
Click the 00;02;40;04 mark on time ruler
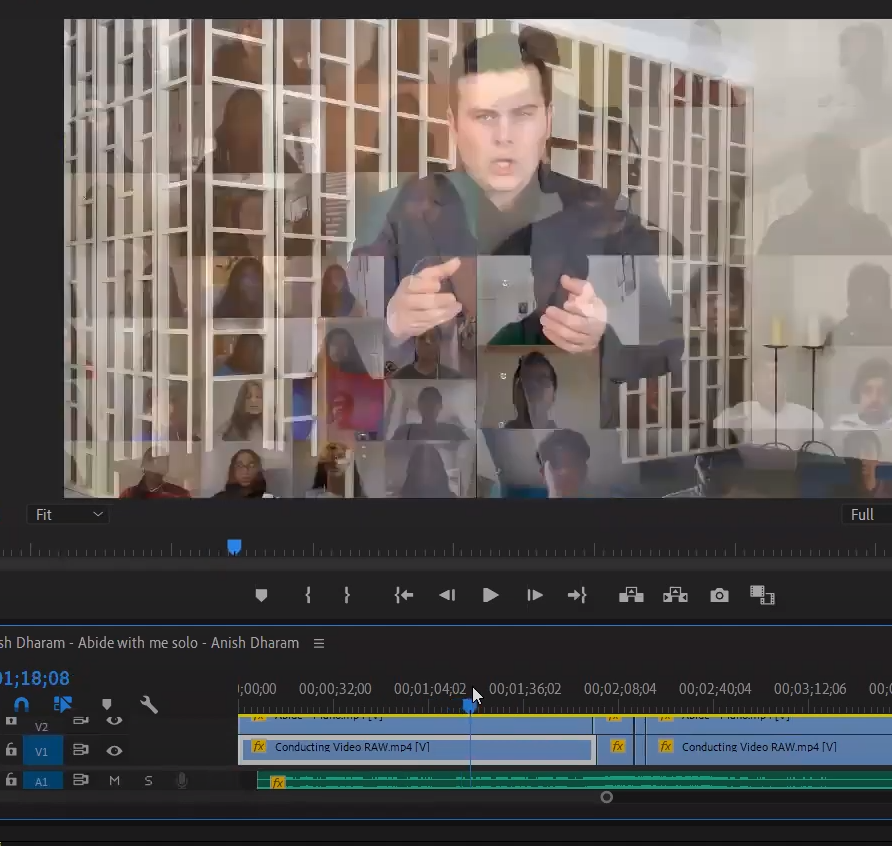715,689
